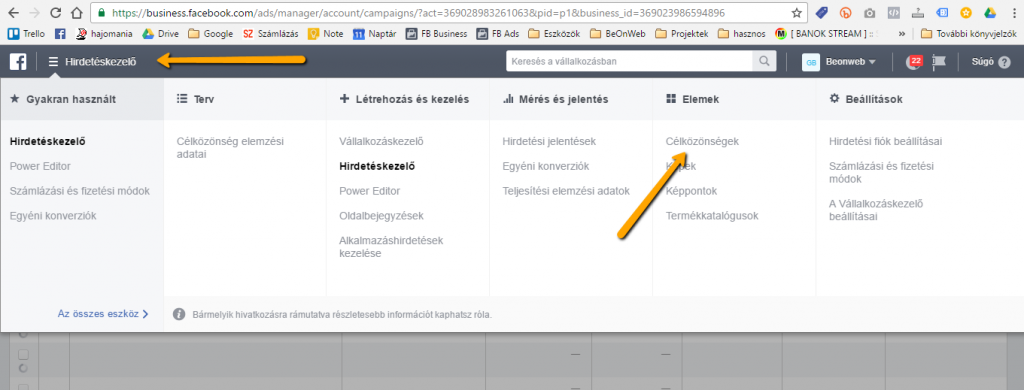Open Power Editor in Létrehozás és kezelés
Image resolution: width=1024 pixels, height=390 pixels.
coord(370,191)
